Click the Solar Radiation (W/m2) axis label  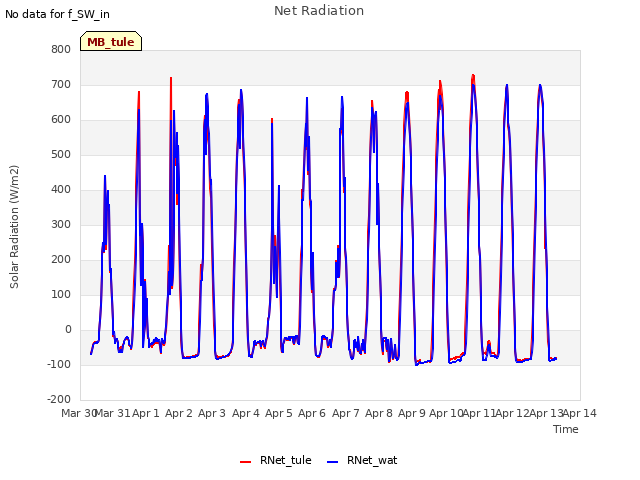coord(14,227)
